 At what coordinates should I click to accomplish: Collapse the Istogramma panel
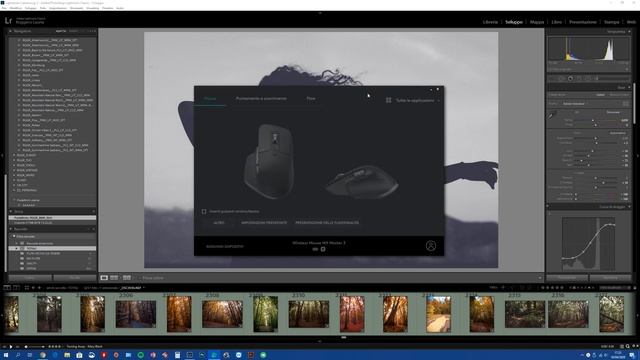coord(629,31)
